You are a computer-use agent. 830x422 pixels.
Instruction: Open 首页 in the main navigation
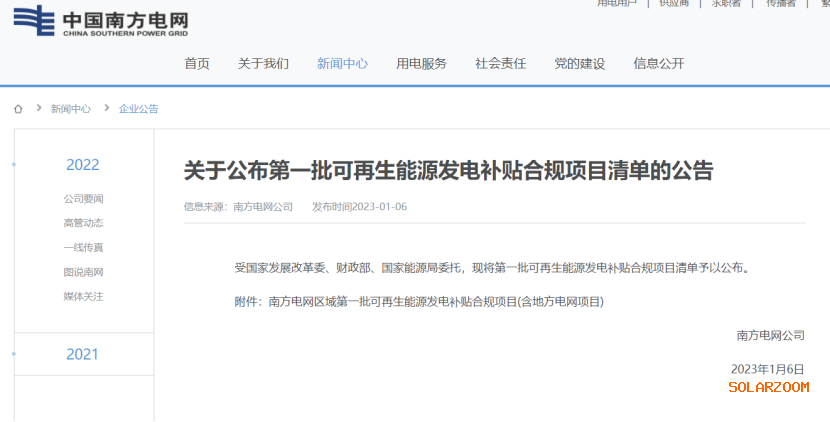pyautogui.click(x=197, y=63)
